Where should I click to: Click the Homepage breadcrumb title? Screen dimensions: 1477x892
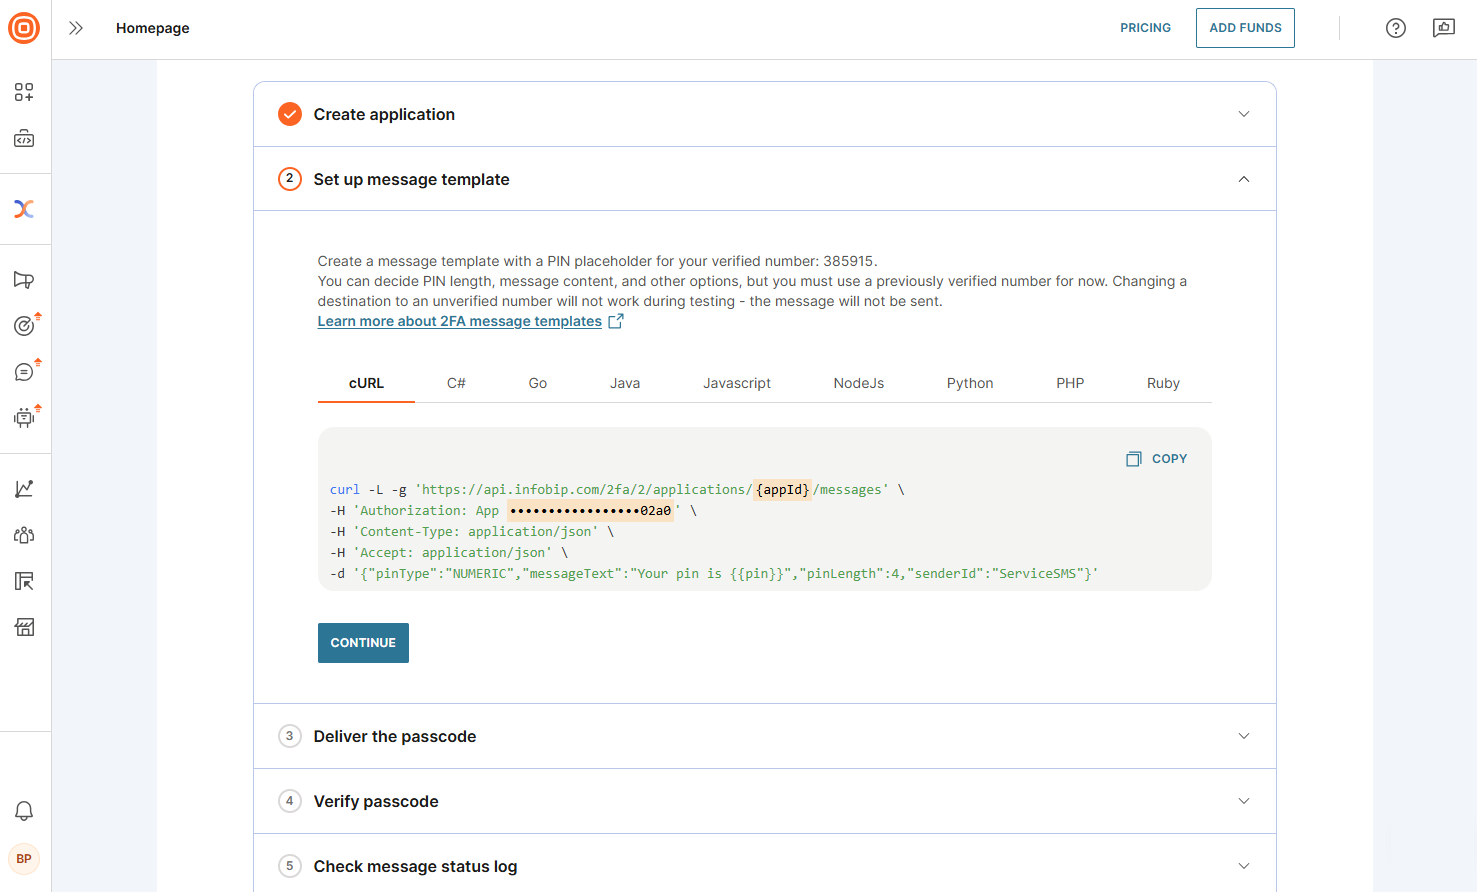152,28
